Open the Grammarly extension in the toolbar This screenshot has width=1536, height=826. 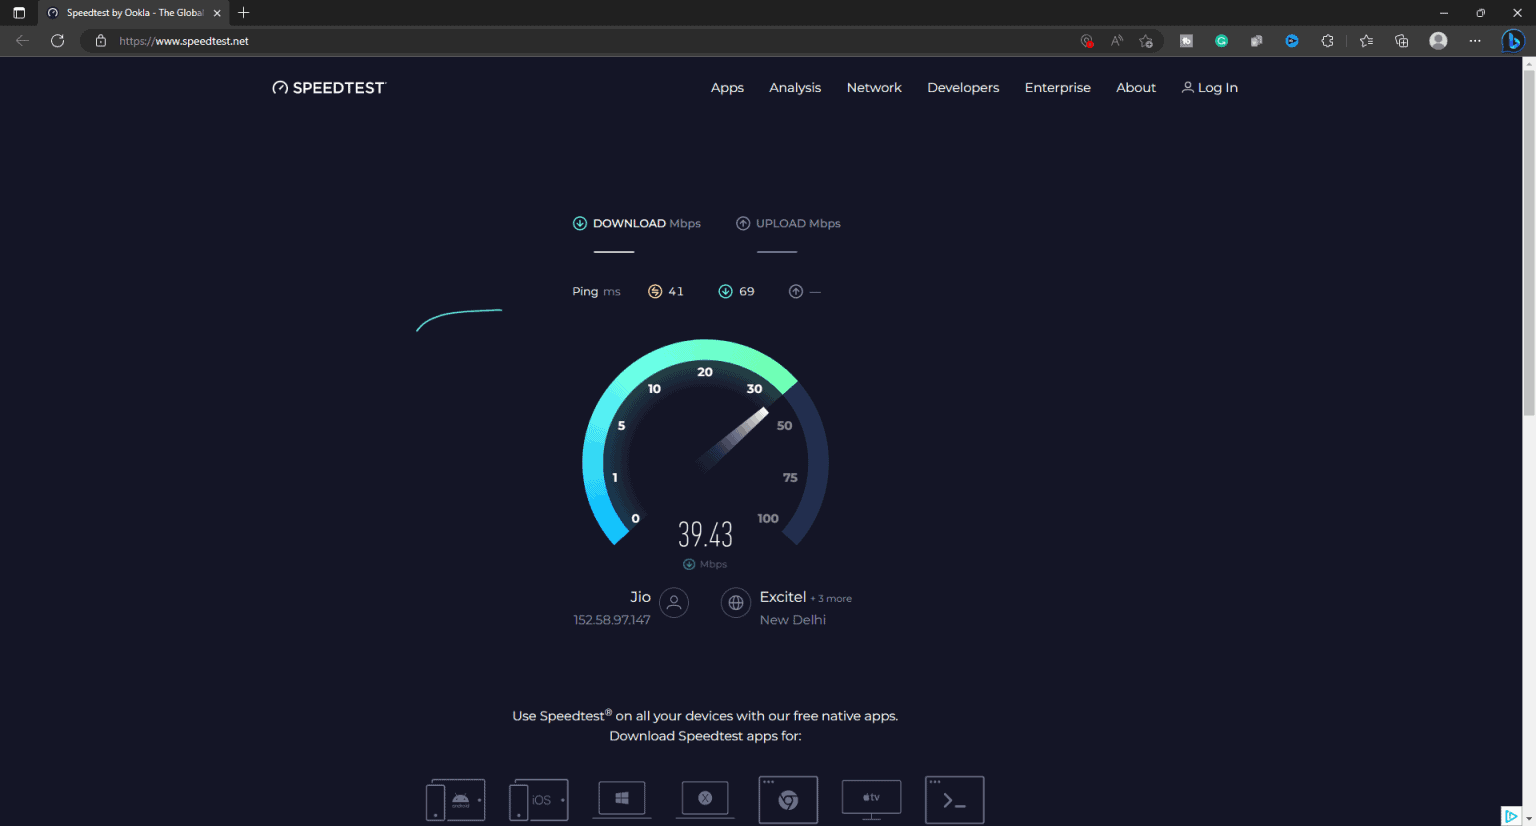(1221, 41)
